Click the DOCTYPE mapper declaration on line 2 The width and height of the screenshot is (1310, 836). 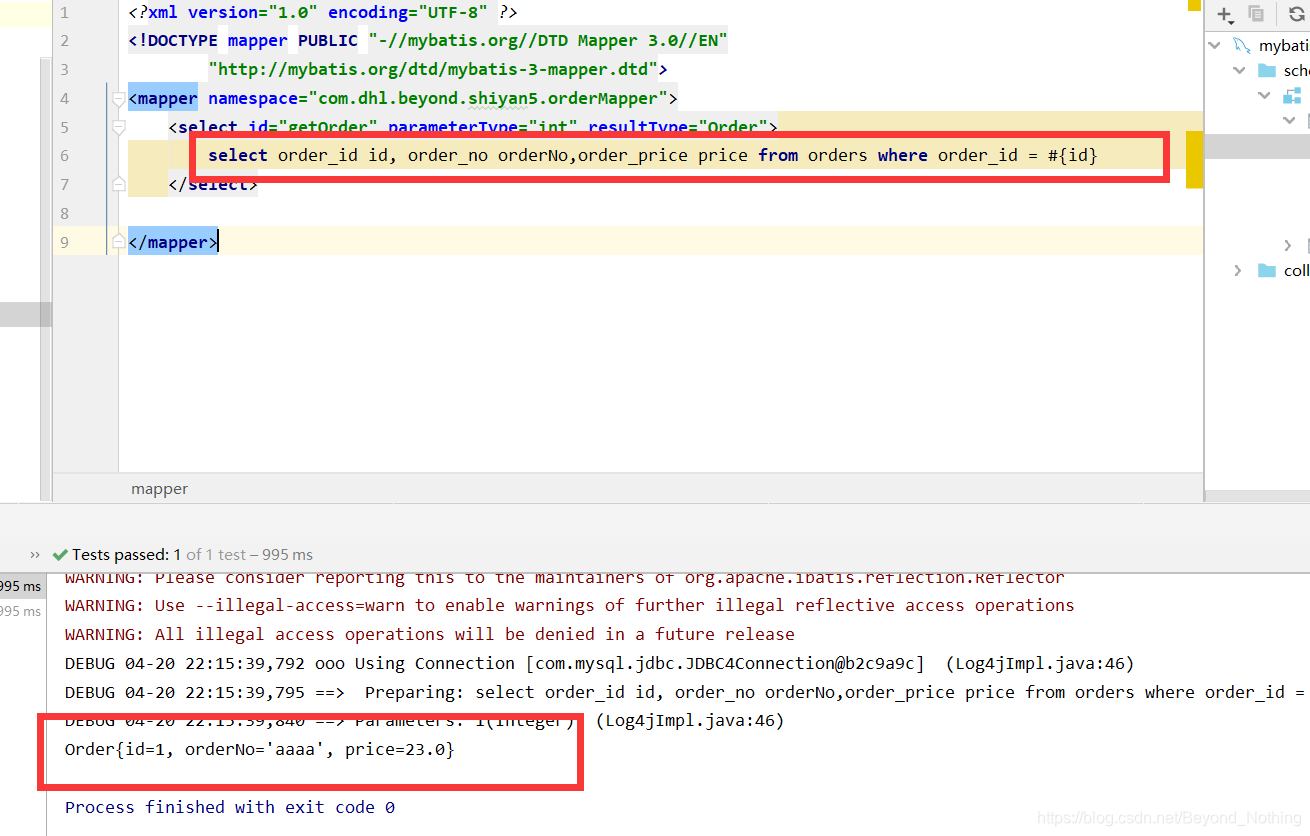pos(428,41)
